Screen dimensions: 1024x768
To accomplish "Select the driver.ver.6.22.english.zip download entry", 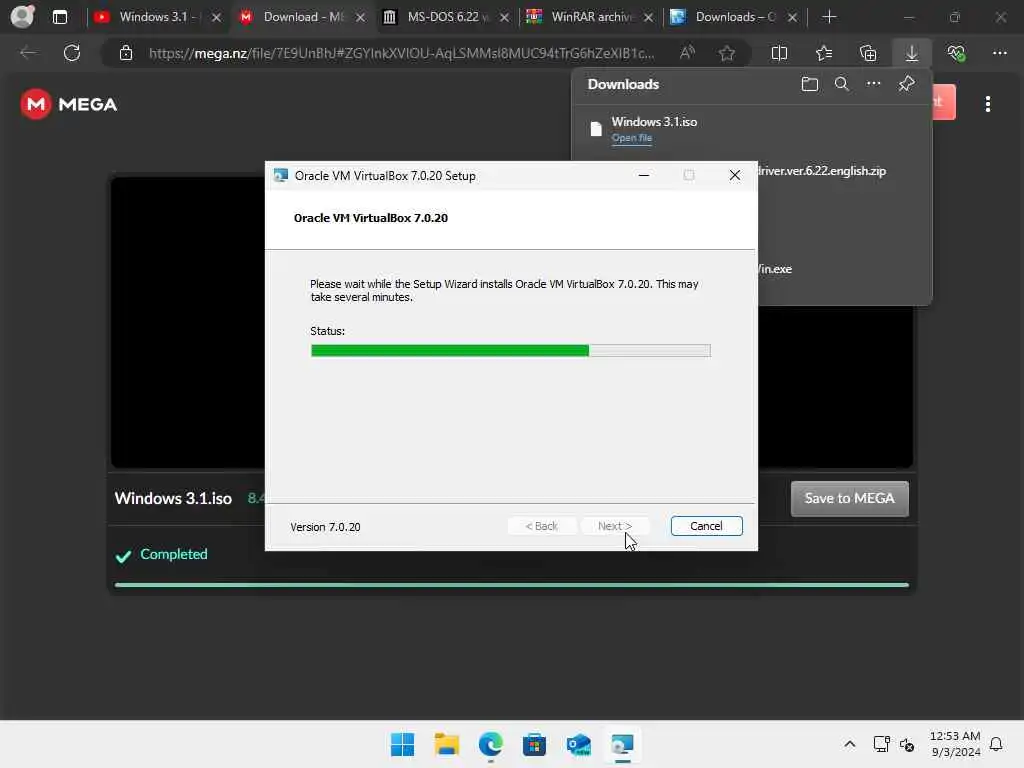I will pyautogui.click(x=822, y=171).
